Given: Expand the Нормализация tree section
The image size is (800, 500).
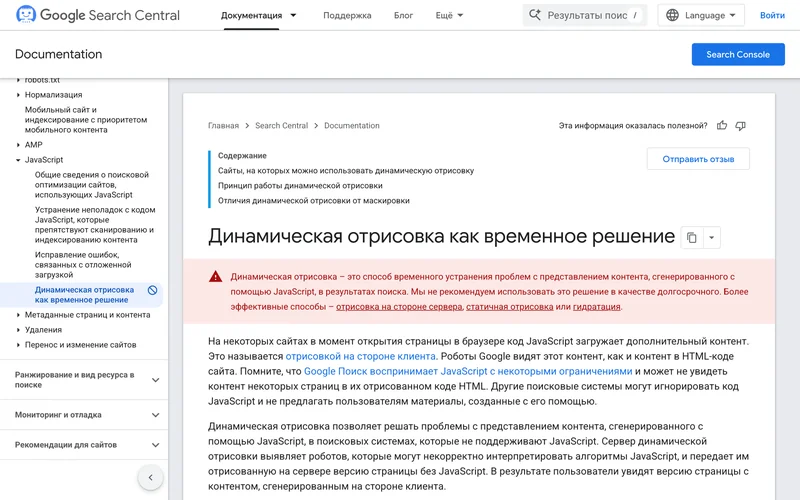Looking at the screenshot, I should pyautogui.click(x=18, y=95).
